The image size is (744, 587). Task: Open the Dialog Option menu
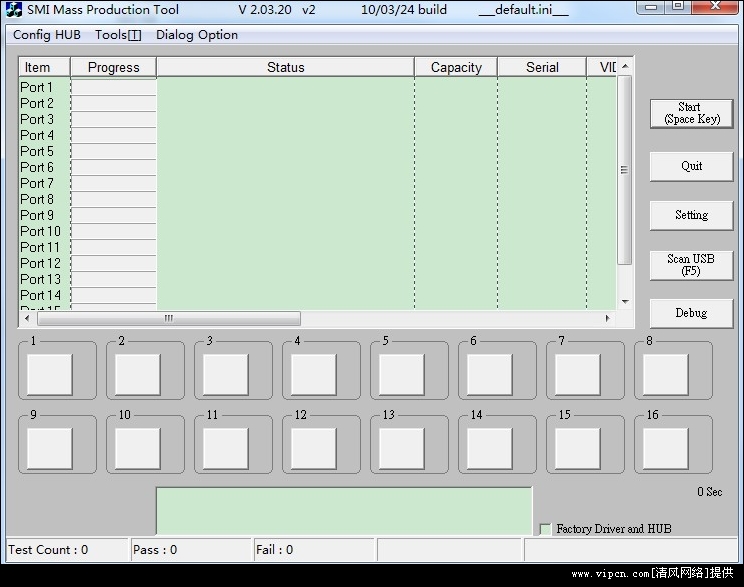[x=197, y=35]
